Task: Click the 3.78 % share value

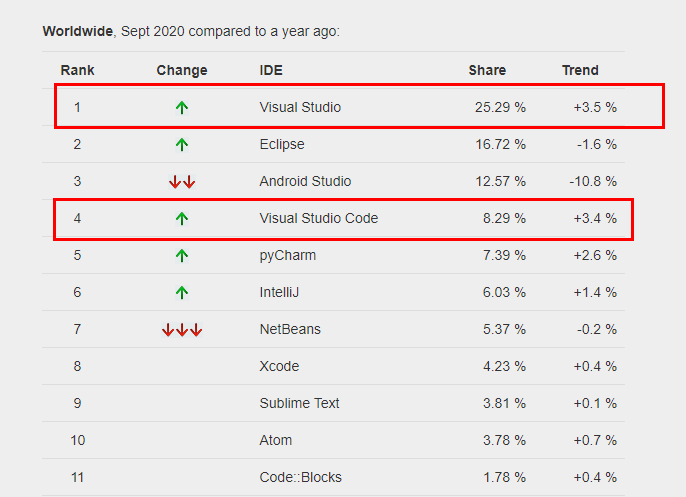Action: point(504,440)
